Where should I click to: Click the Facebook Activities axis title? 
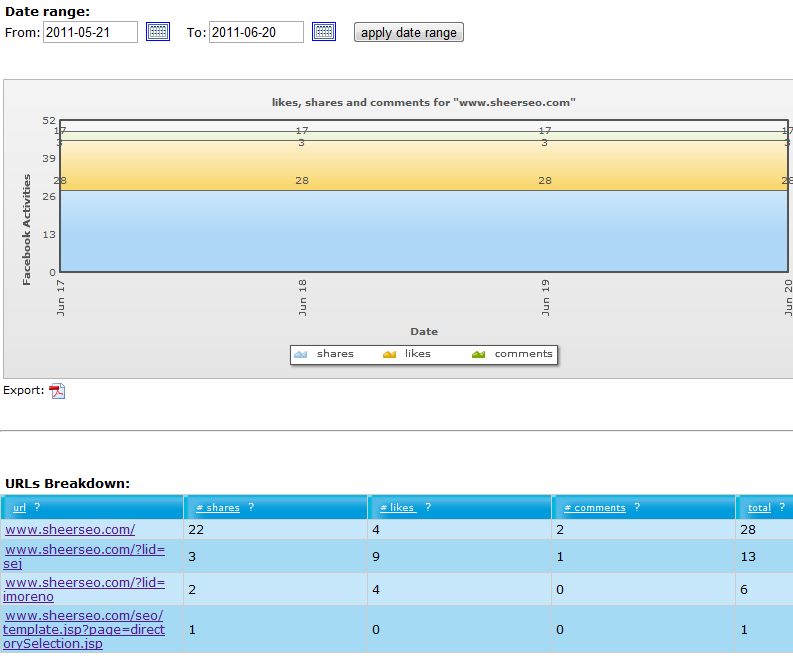click(x=26, y=230)
